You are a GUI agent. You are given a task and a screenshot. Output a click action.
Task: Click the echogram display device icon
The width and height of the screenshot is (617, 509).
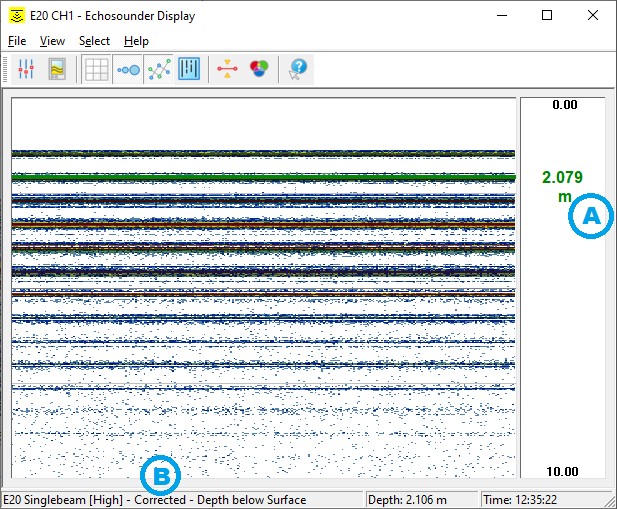point(57,70)
